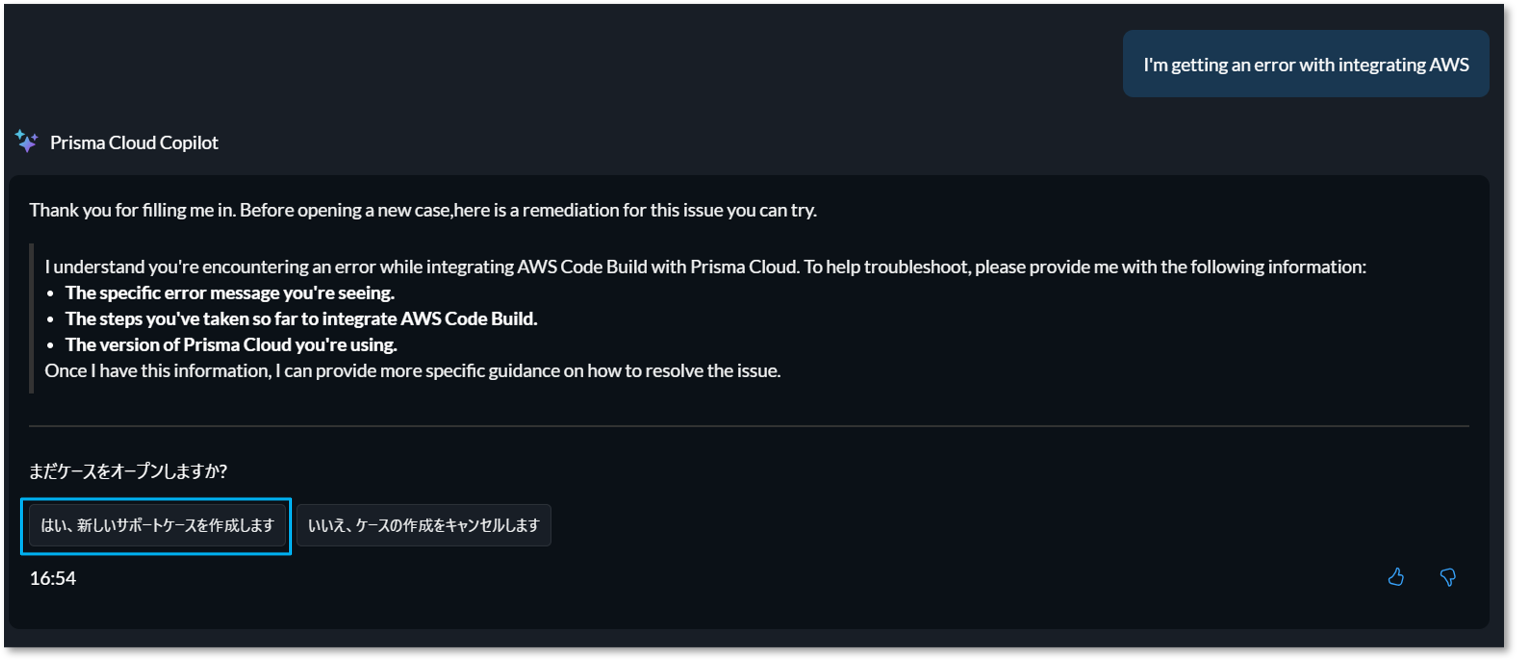Click the bullet about AWS Code Build steps
The image size is (1517, 661).
coord(301,319)
